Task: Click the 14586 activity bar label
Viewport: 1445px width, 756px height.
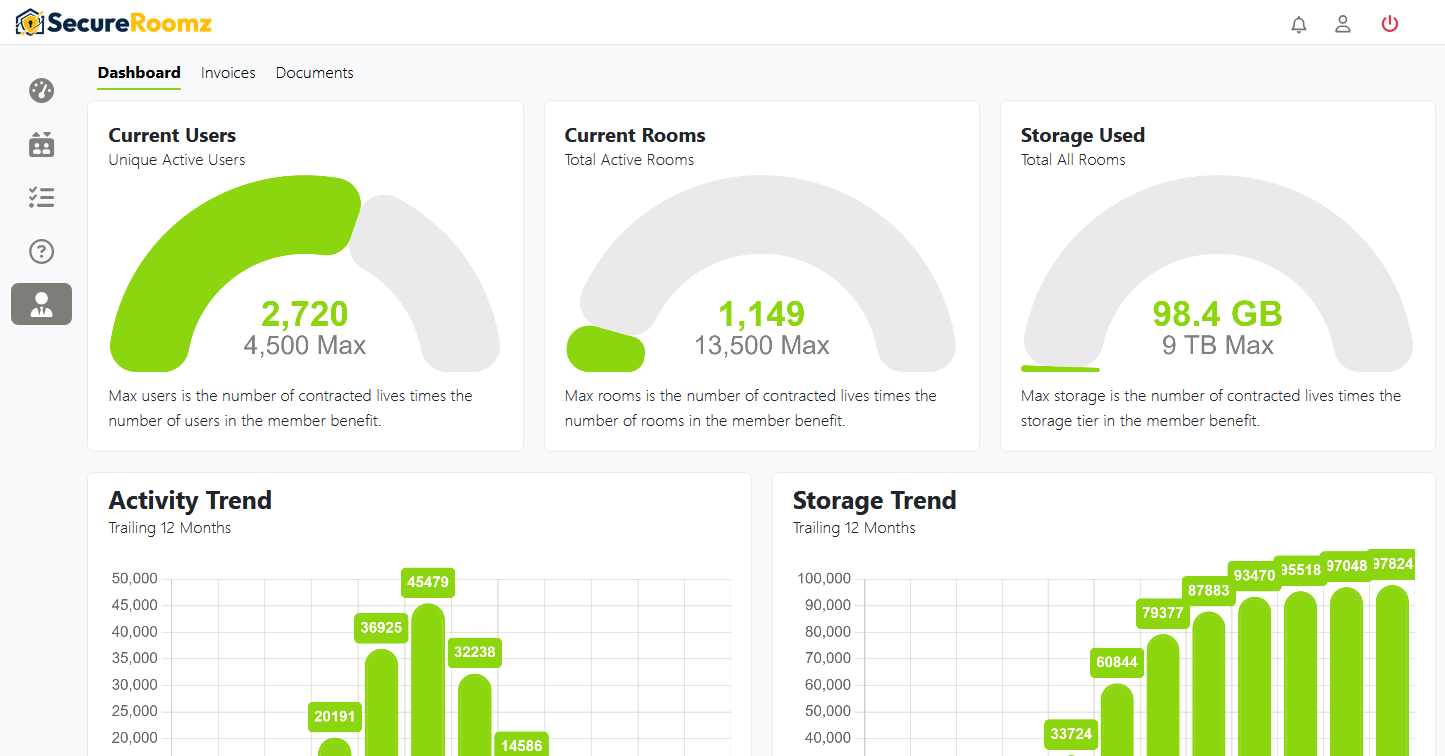Action: [521, 745]
